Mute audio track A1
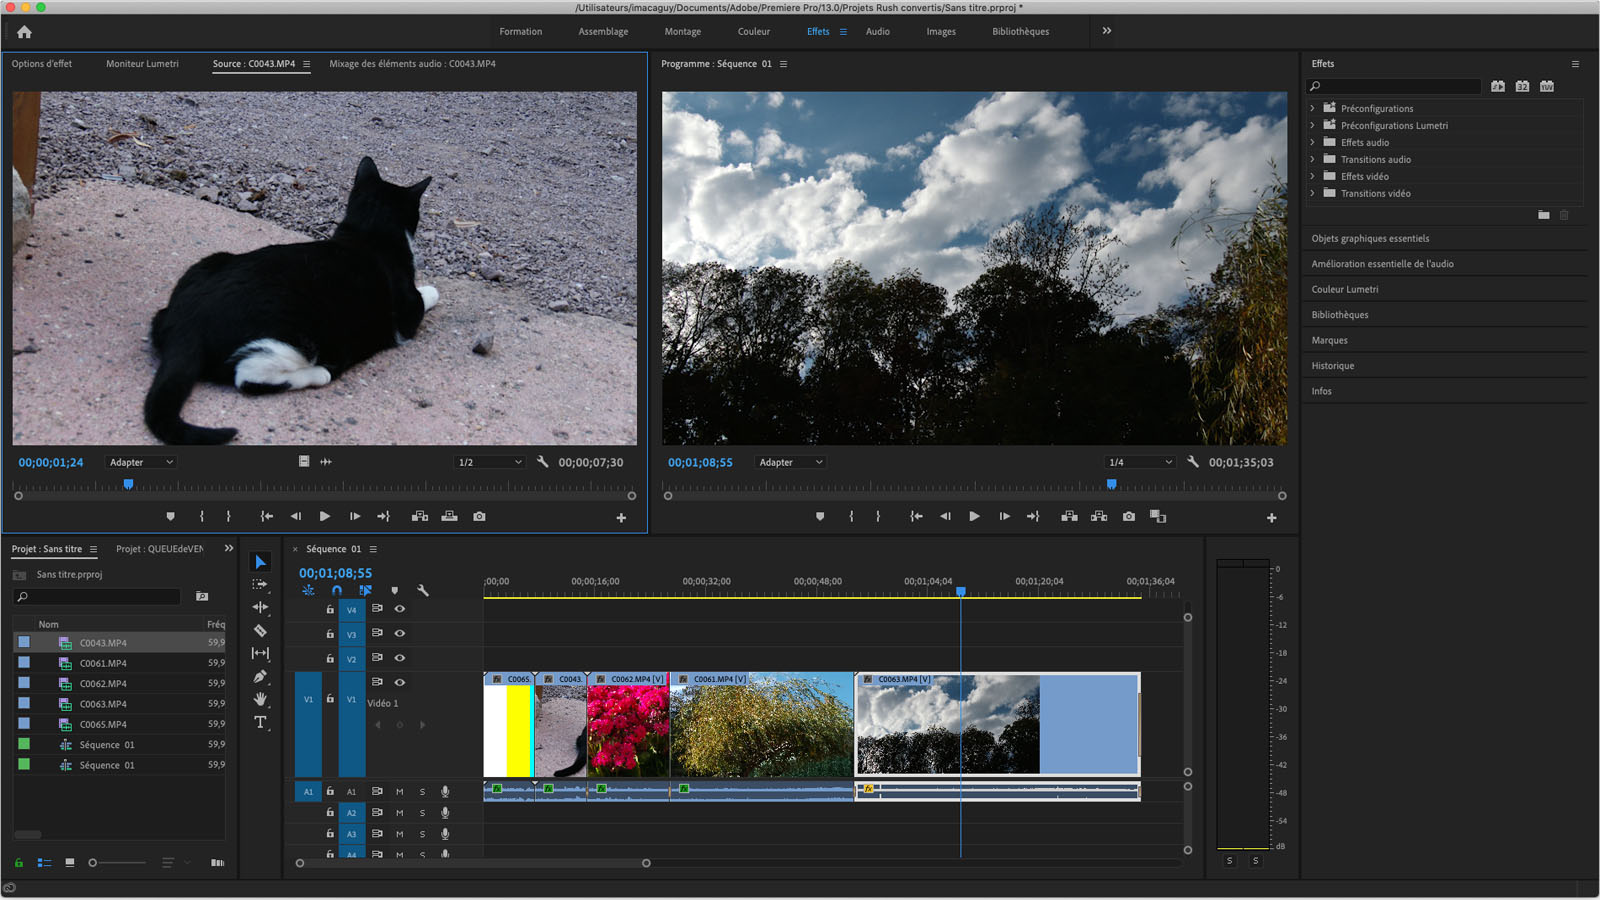Screen dimensions: 1600x900 pos(399,791)
